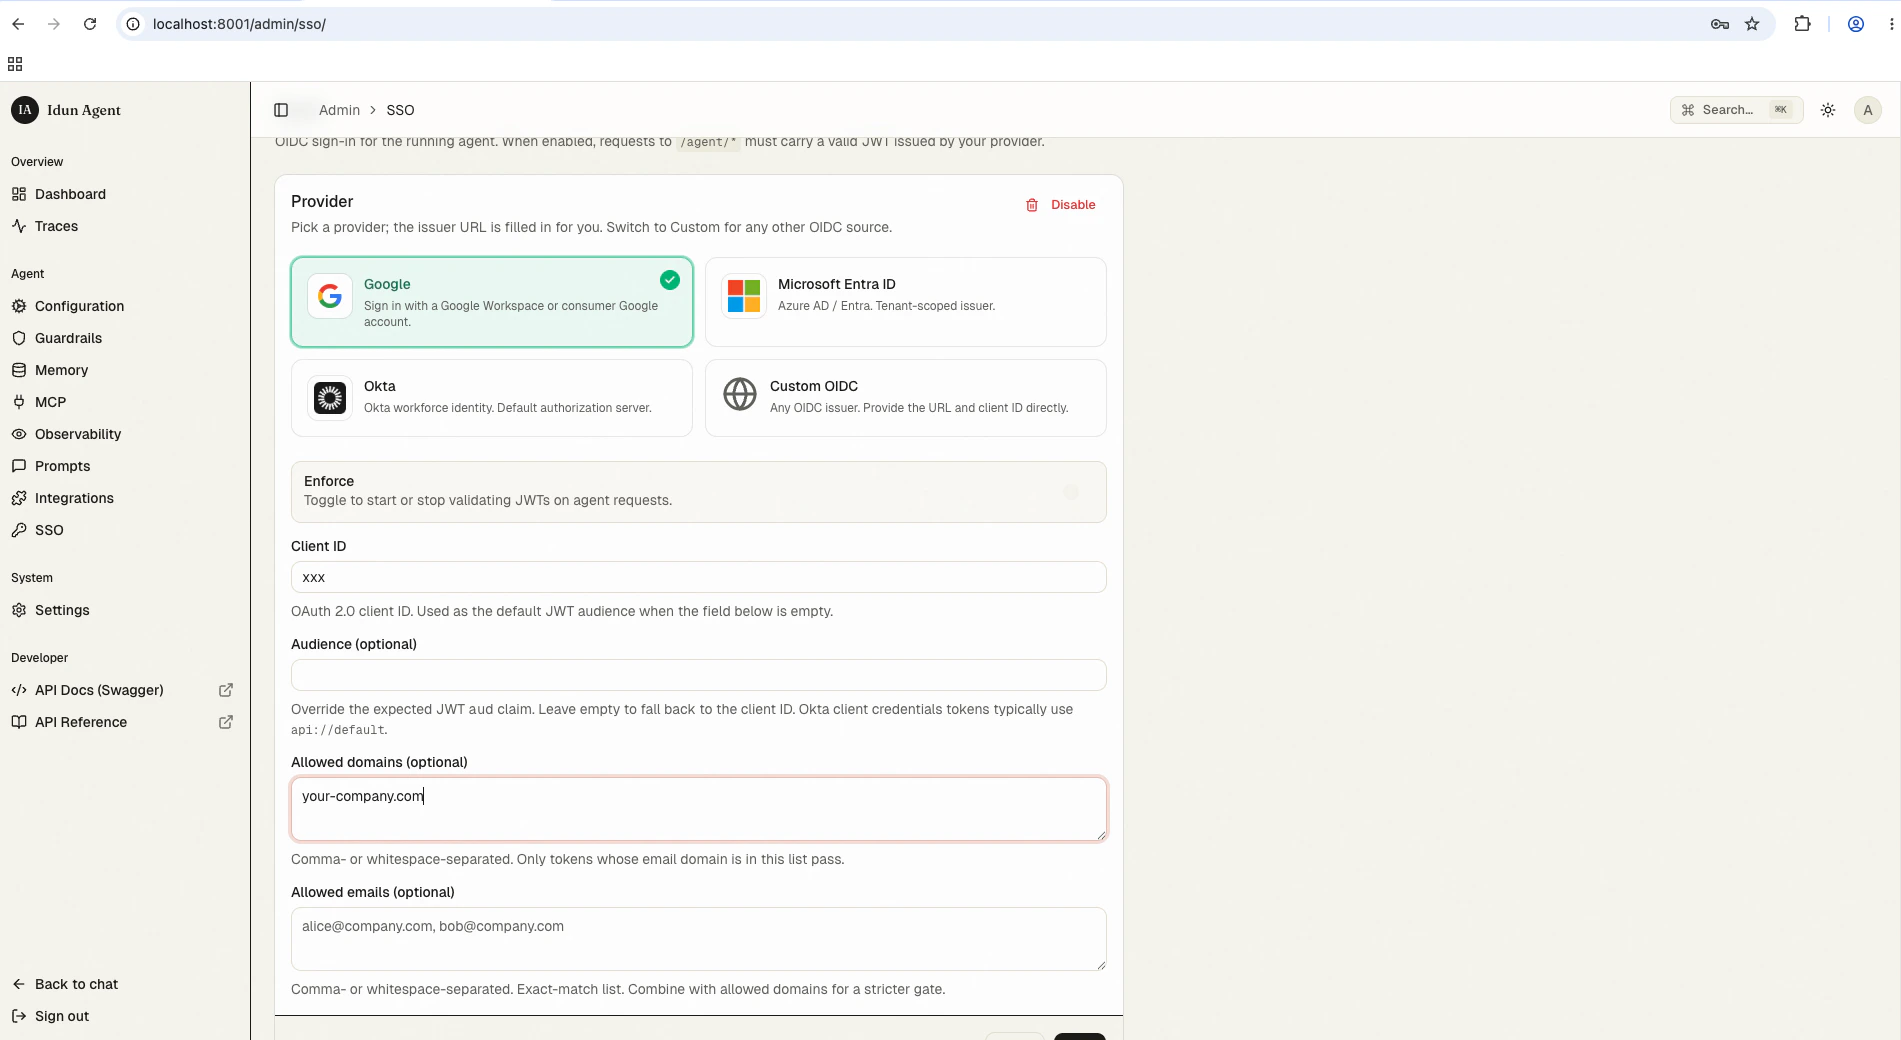Open the Chrome three-dot menu

pos(1891,24)
